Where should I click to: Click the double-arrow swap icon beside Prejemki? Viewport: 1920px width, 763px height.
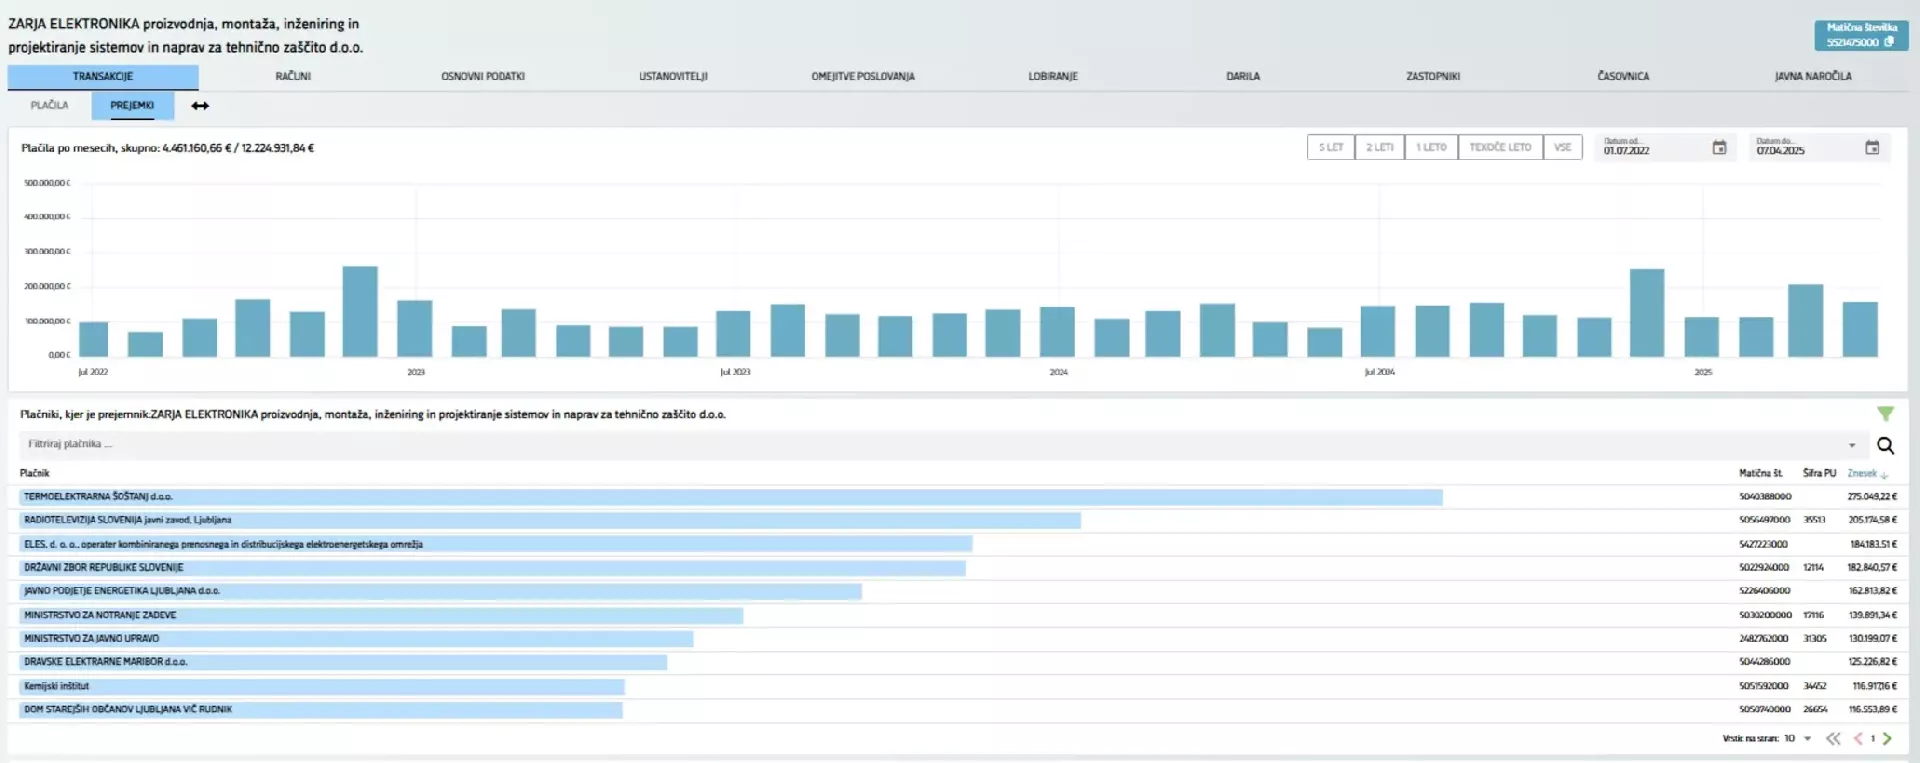200,106
